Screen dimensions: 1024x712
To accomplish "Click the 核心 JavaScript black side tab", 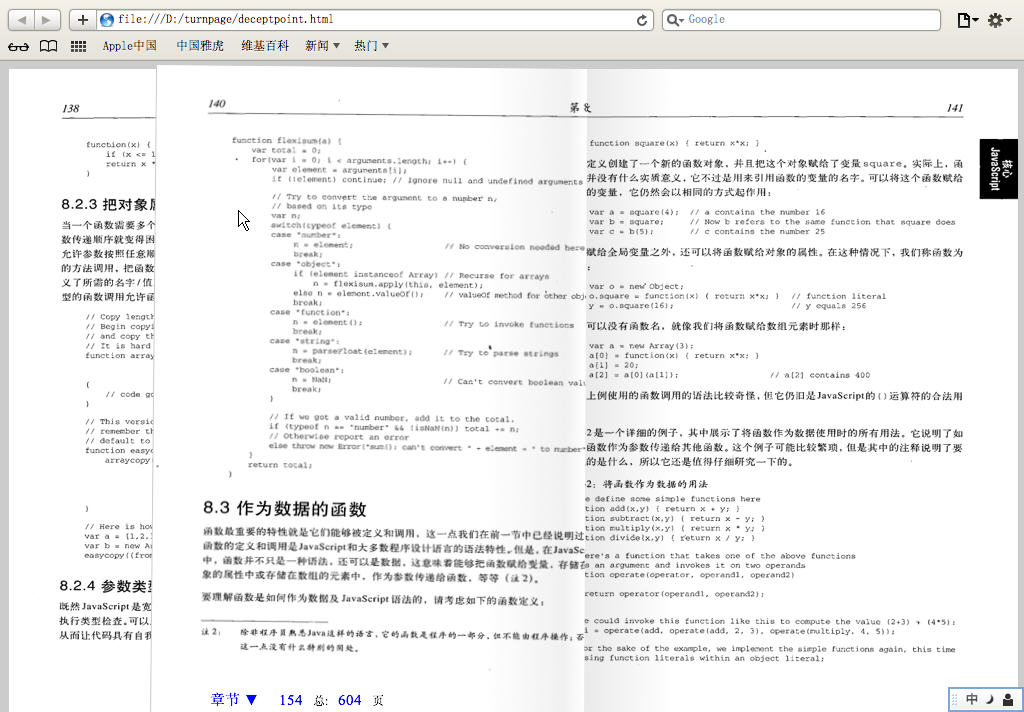I will point(999,169).
